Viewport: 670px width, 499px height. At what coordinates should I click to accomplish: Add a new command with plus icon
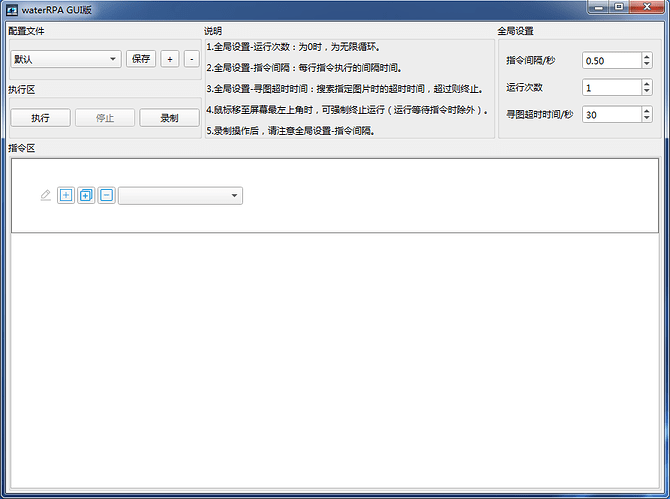point(66,195)
